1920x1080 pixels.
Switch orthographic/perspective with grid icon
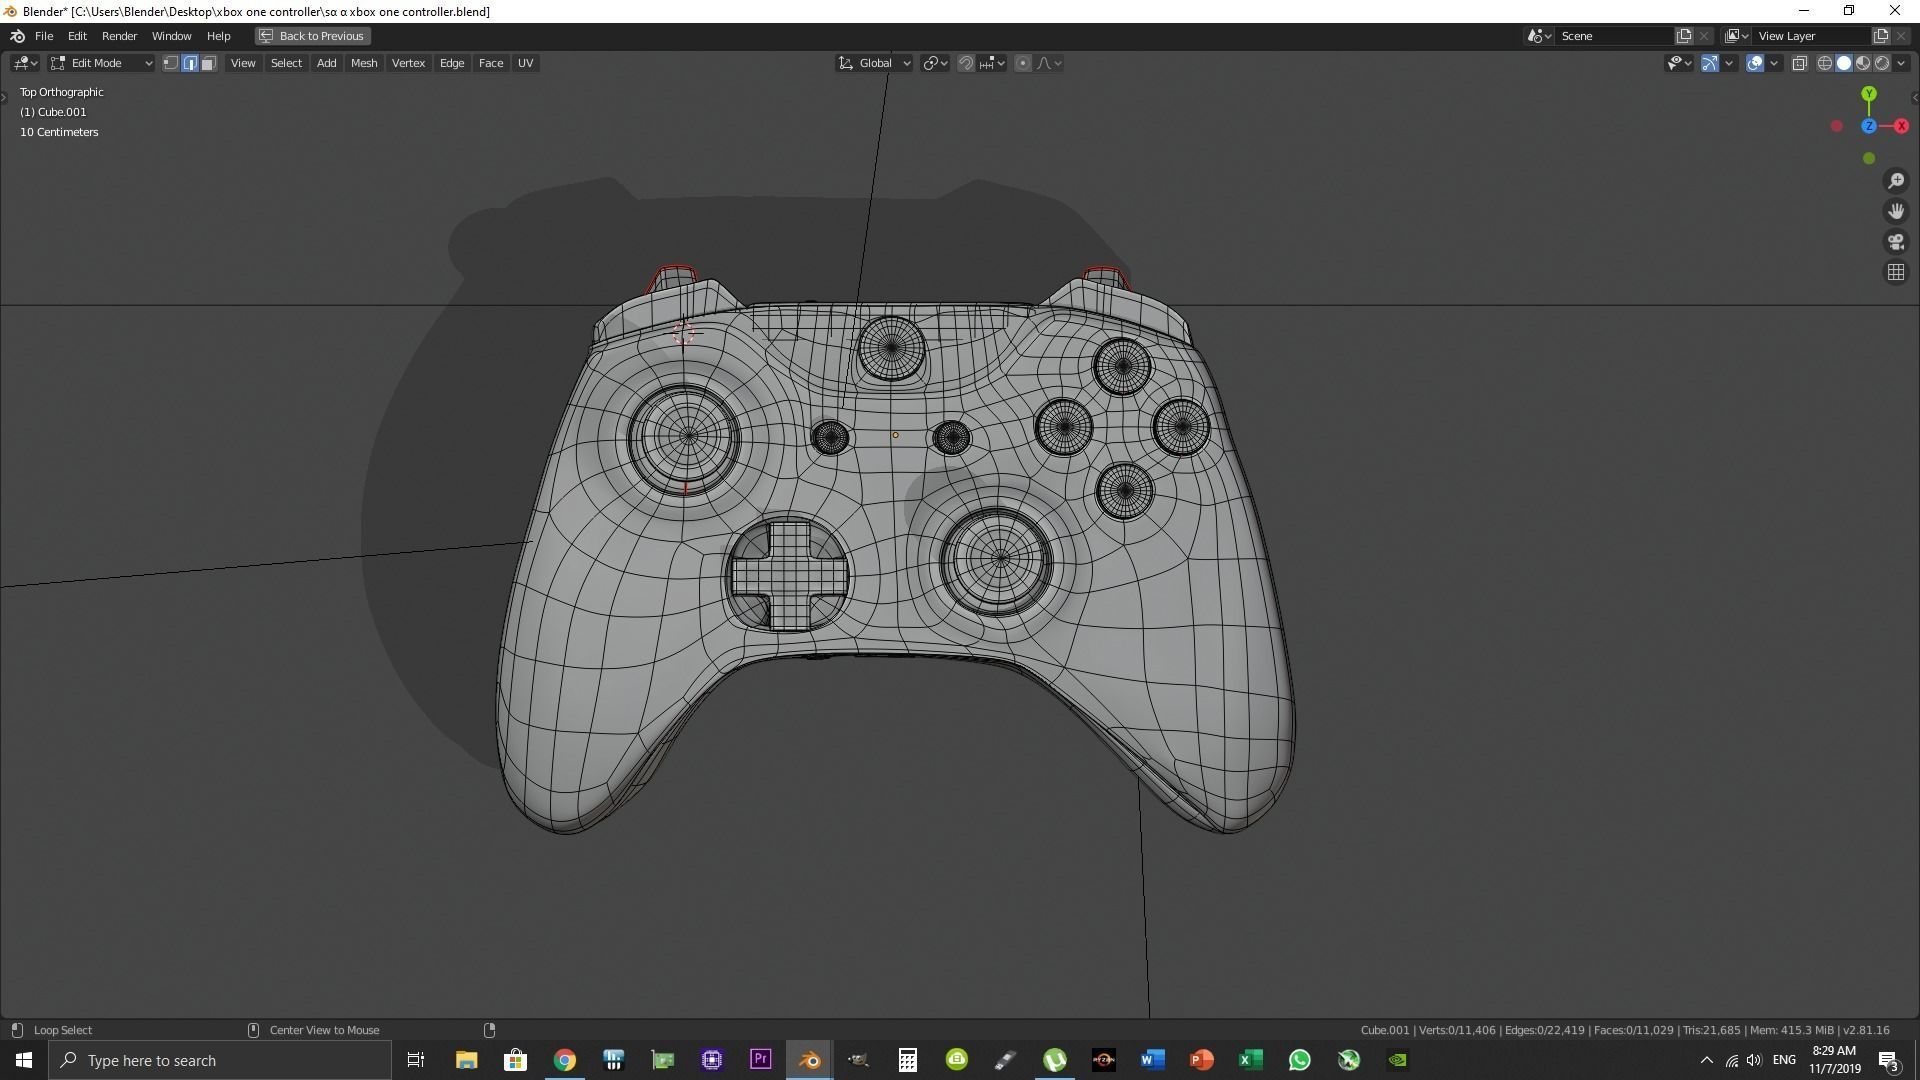pyautogui.click(x=1896, y=272)
